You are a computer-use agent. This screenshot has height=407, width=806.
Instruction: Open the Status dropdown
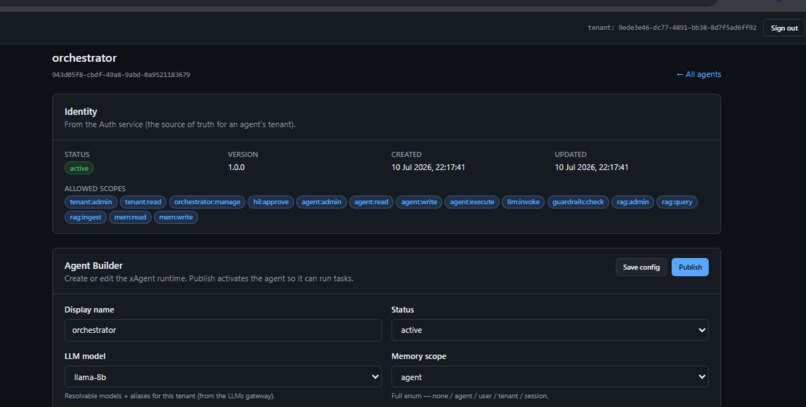pyautogui.click(x=549, y=330)
